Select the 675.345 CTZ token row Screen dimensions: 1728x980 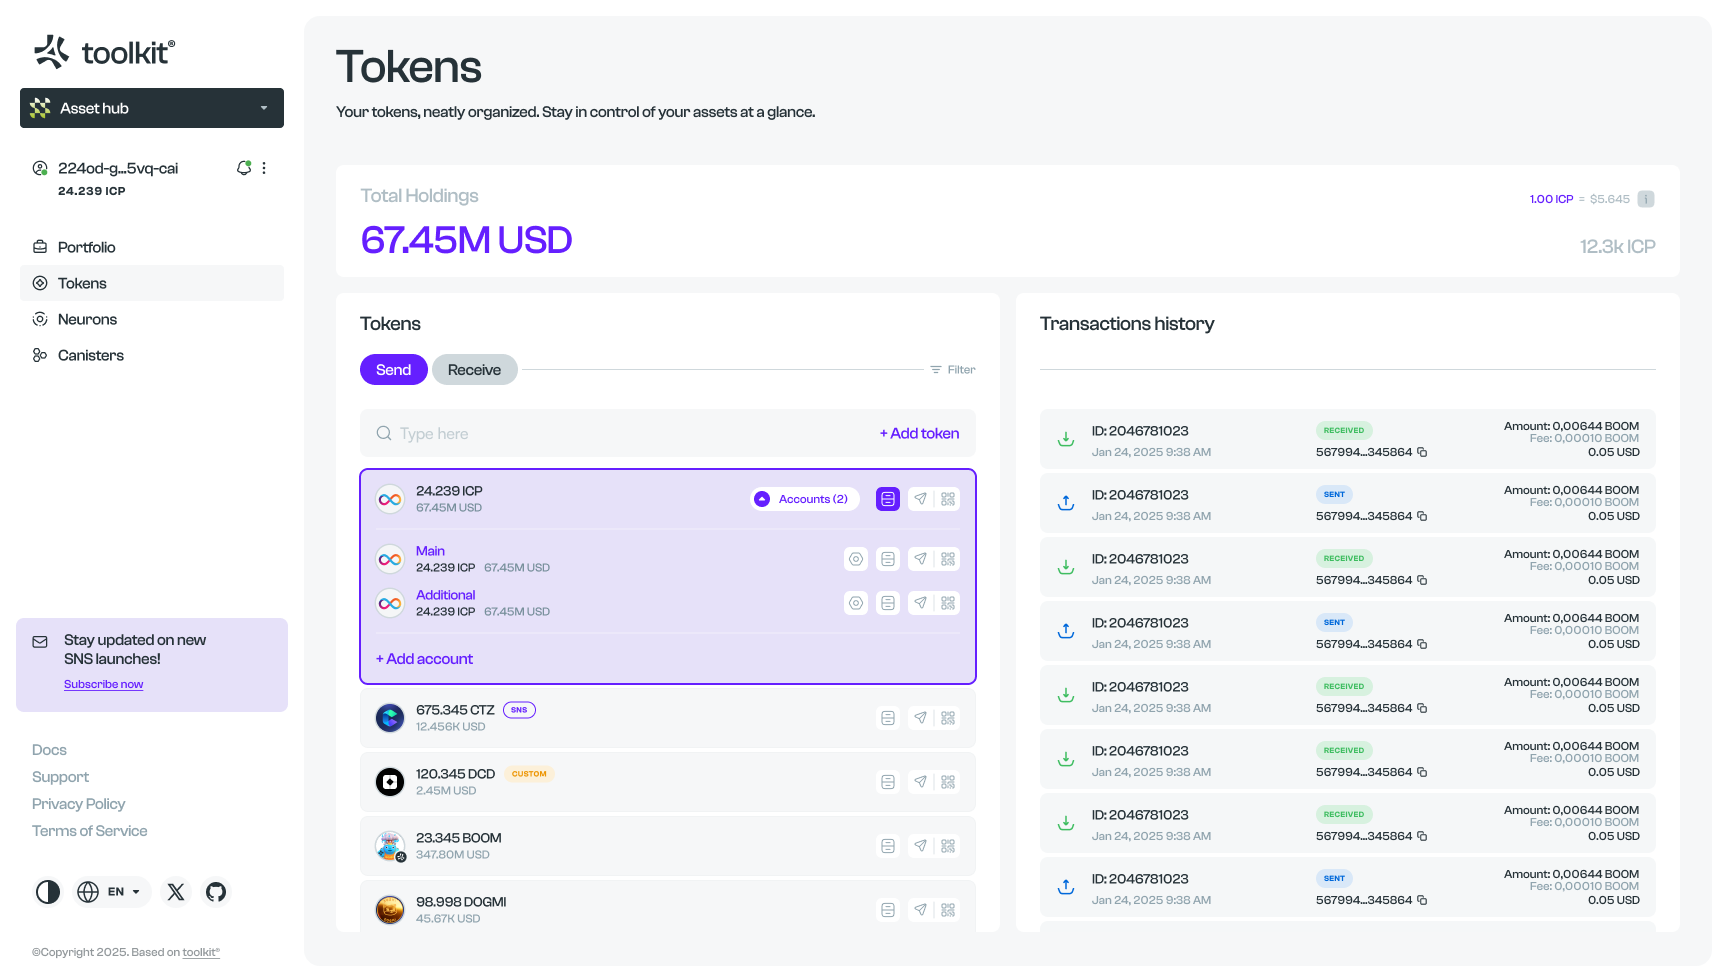click(x=668, y=718)
